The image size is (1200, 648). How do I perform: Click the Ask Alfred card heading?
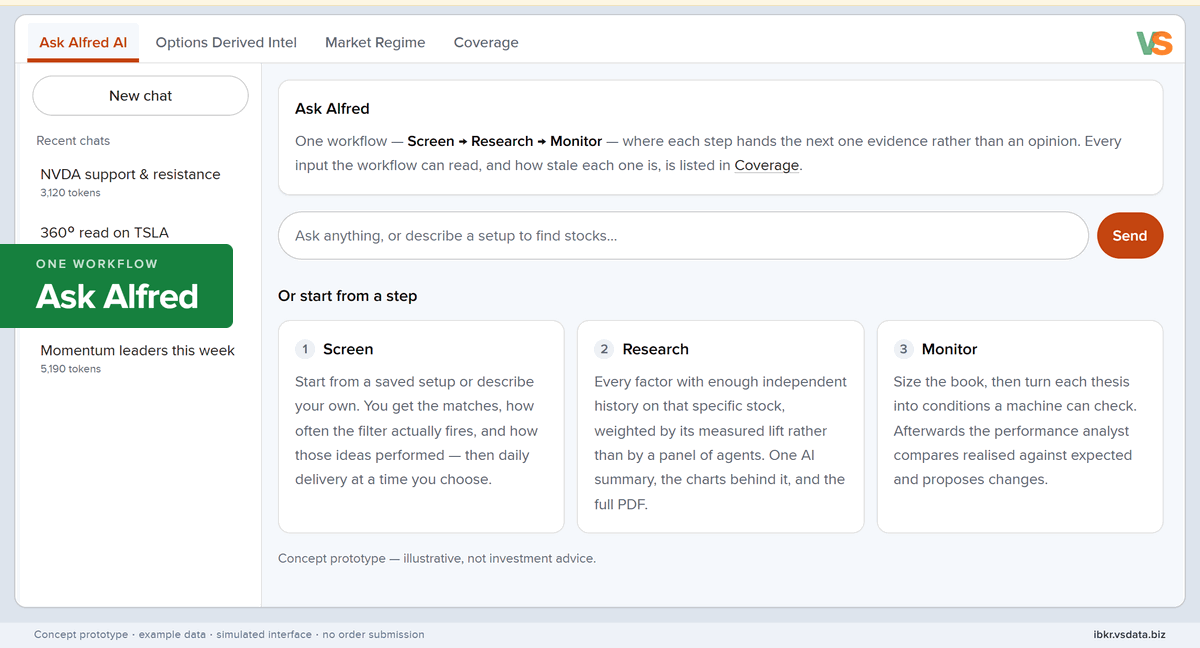click(332, 108)
